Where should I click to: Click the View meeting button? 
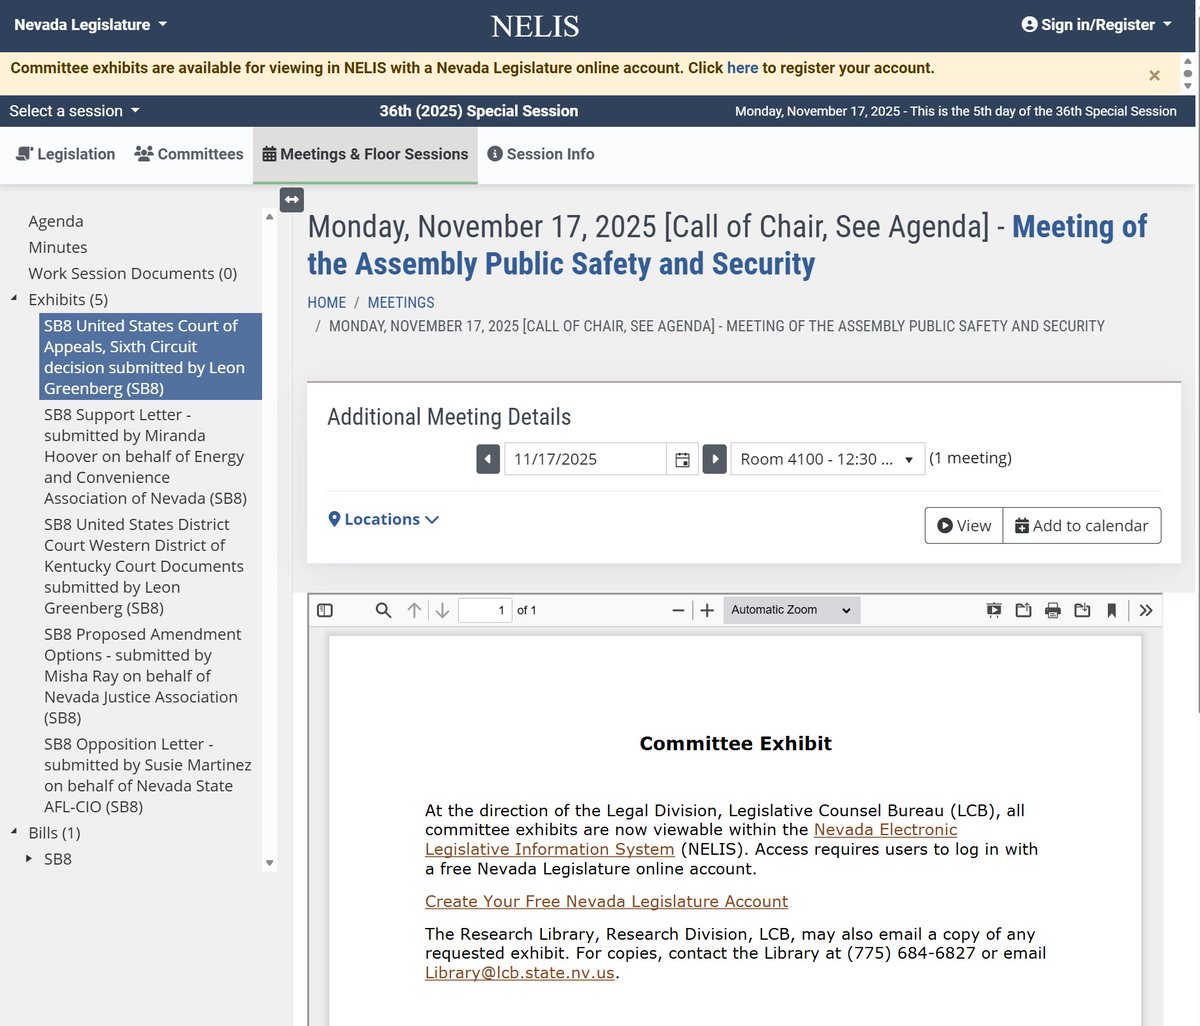click(x=964, y=526)
